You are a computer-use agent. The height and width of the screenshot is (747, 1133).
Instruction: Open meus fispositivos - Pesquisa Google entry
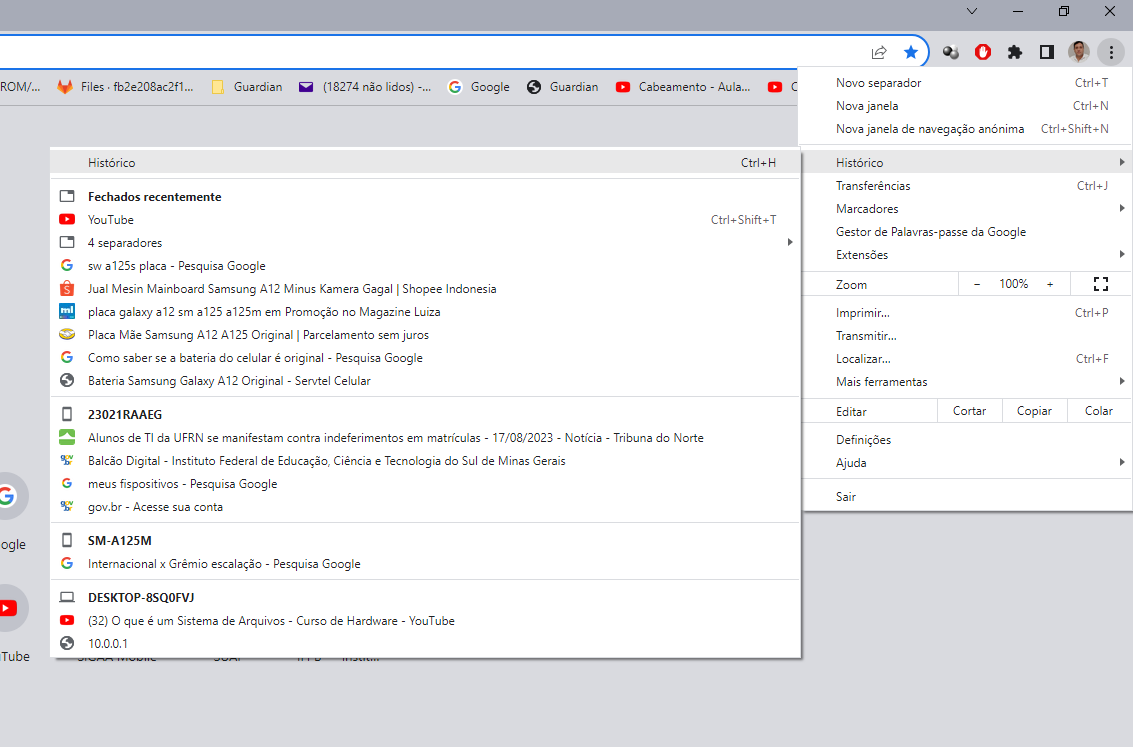point(426,484)
